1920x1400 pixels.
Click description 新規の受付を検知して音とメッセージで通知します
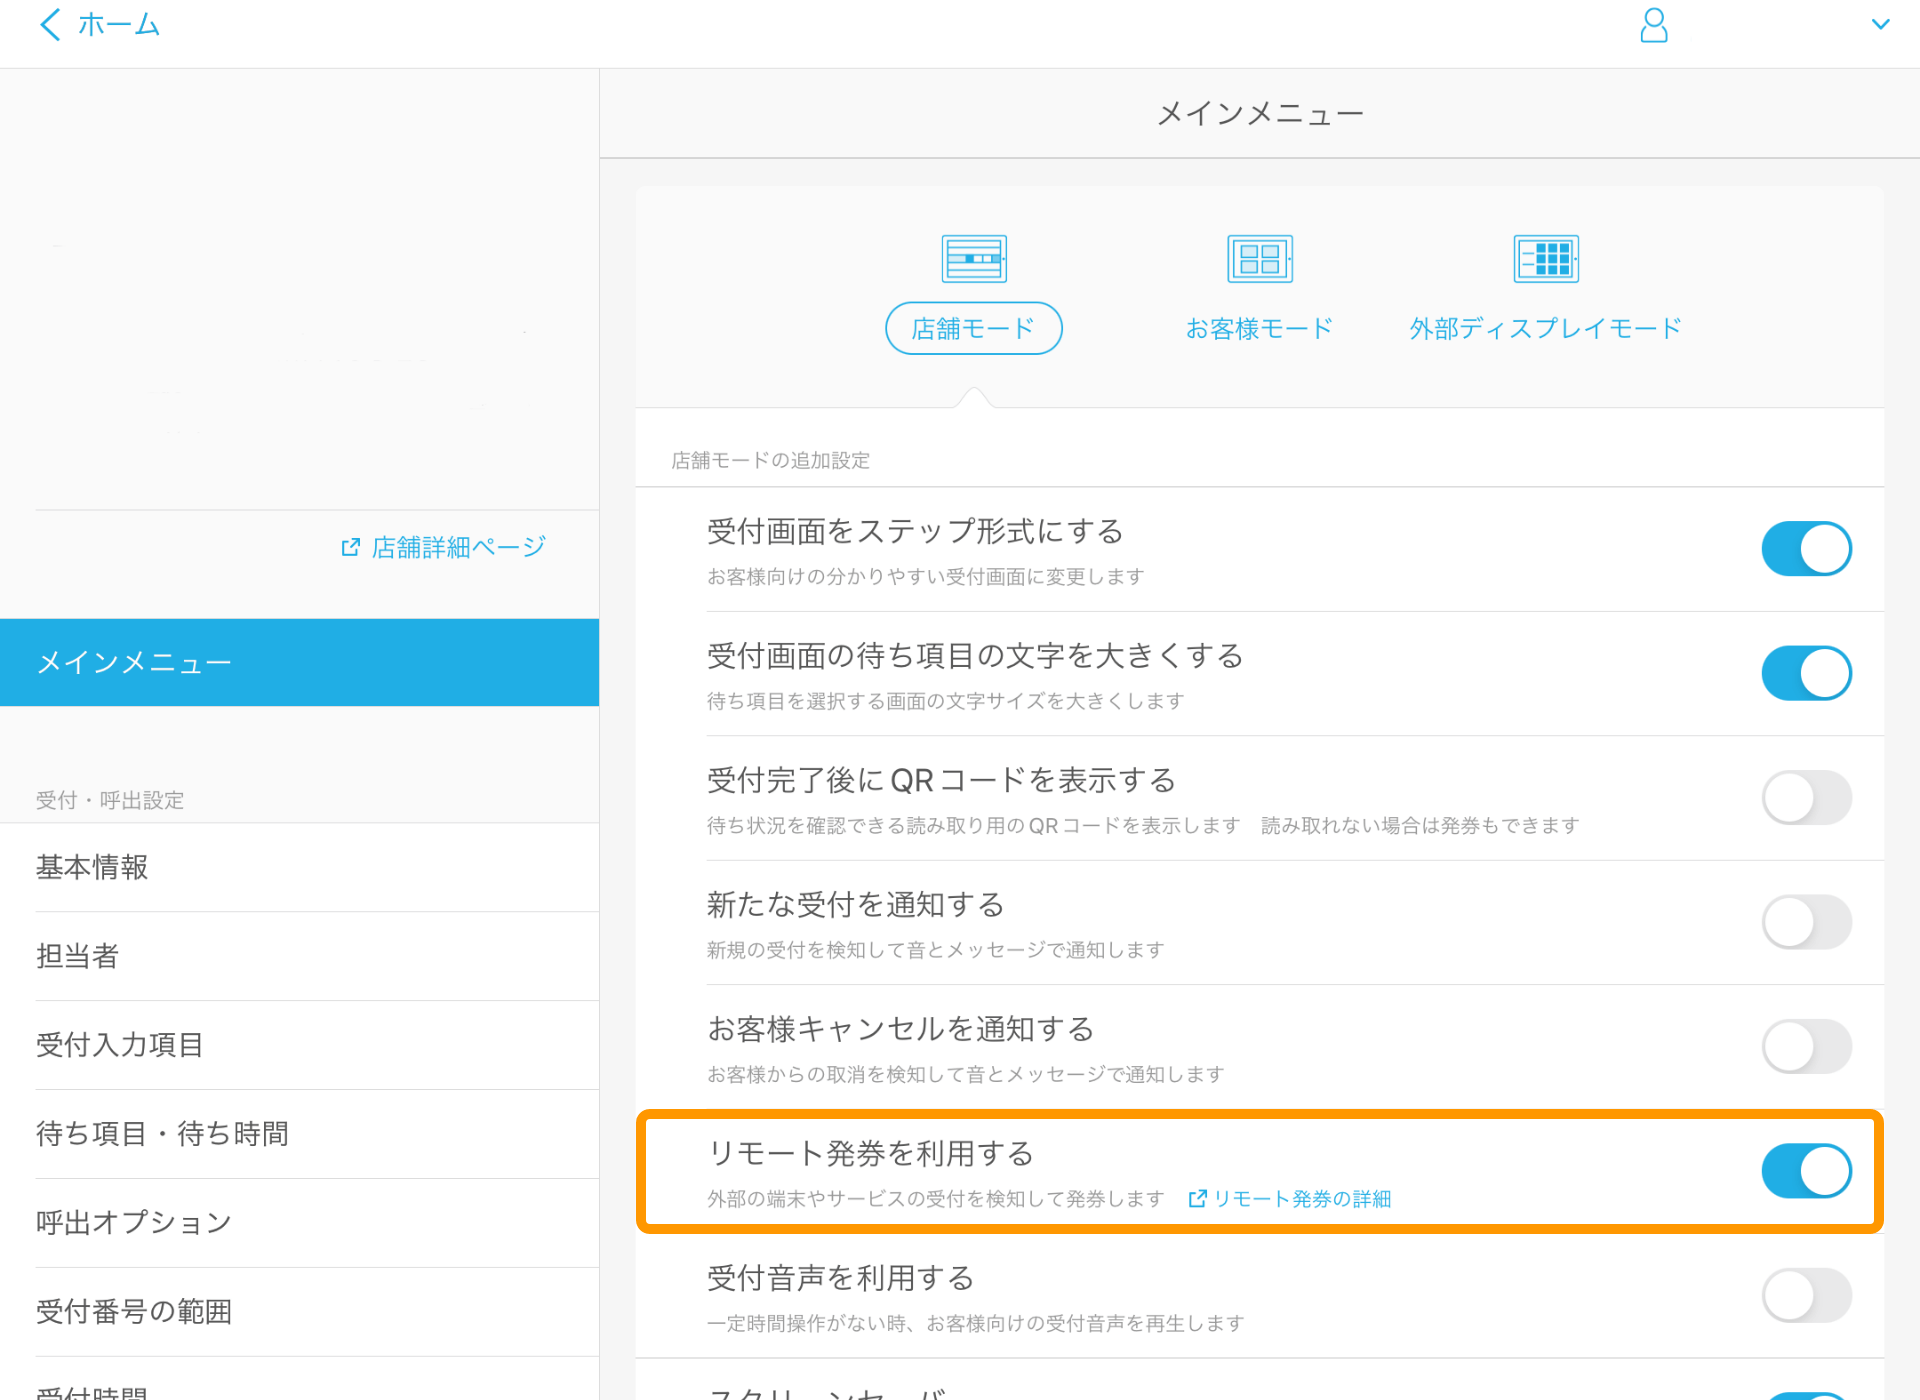(x=935, y=950)
